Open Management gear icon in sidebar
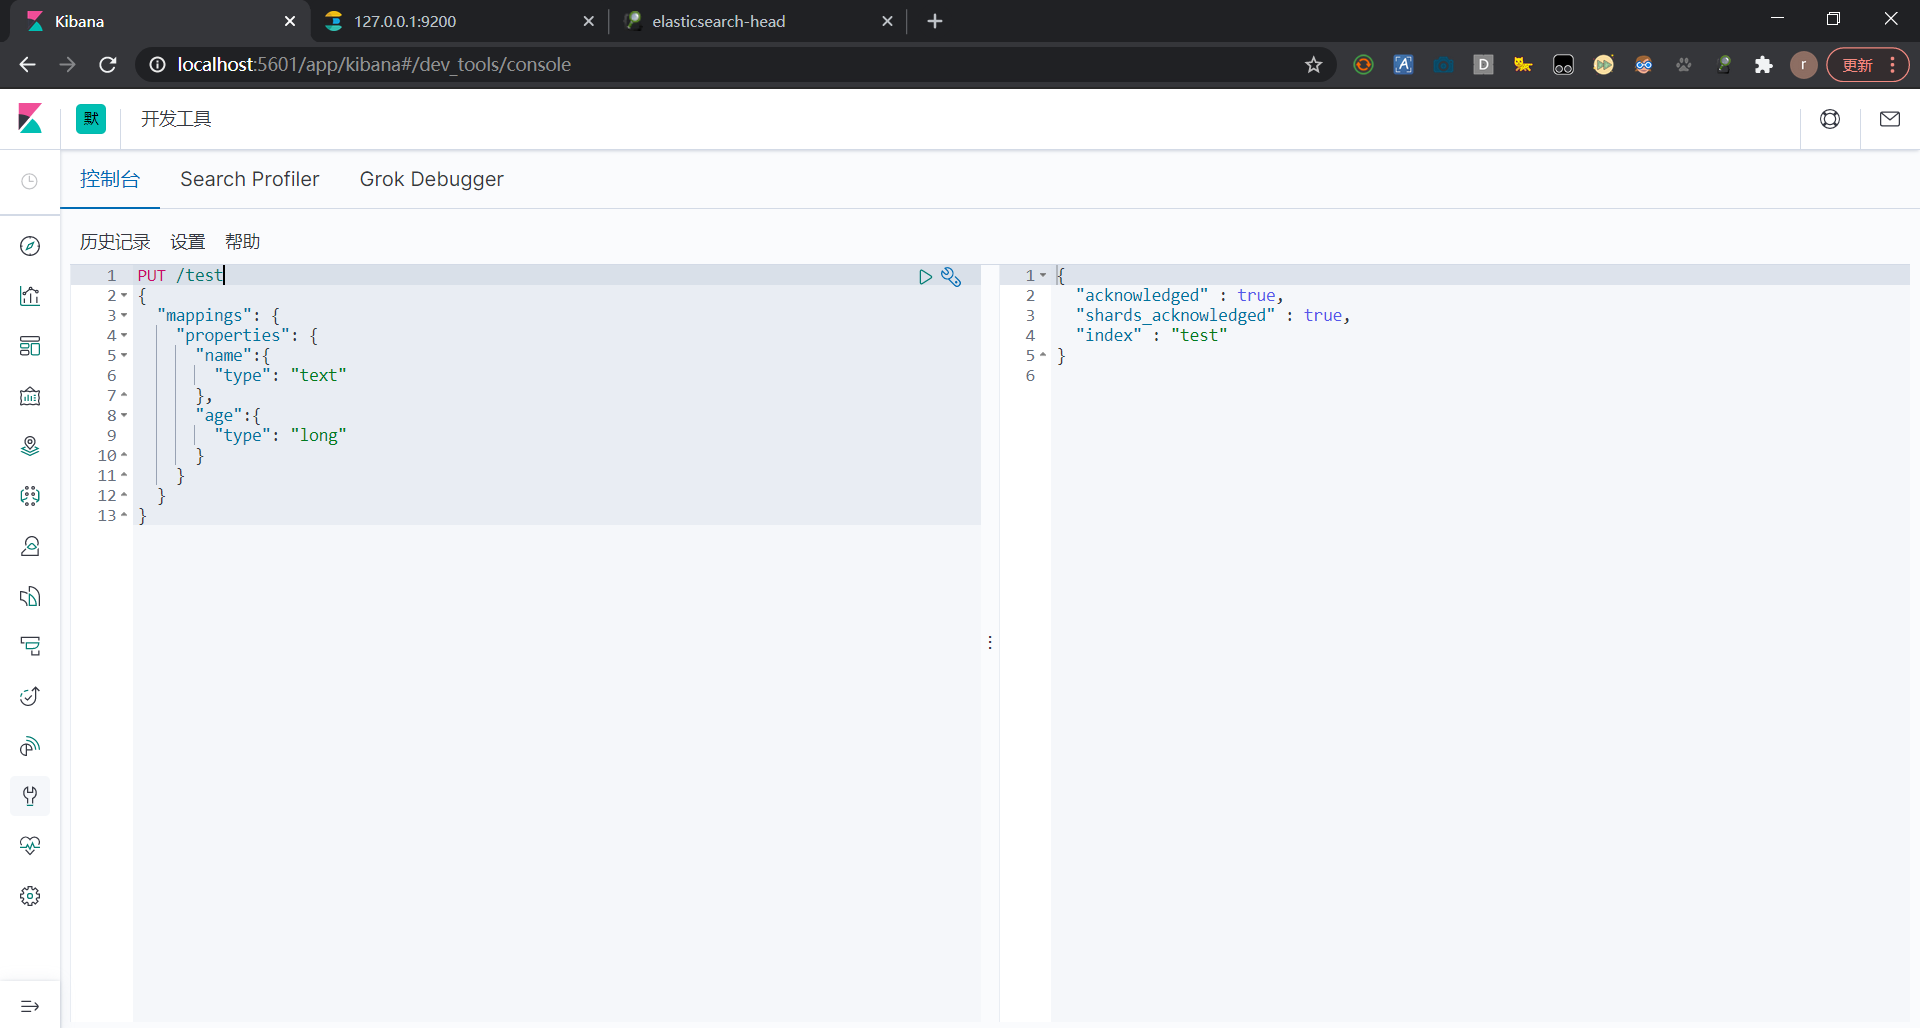1921x1028 pixels. coord(30,896)
